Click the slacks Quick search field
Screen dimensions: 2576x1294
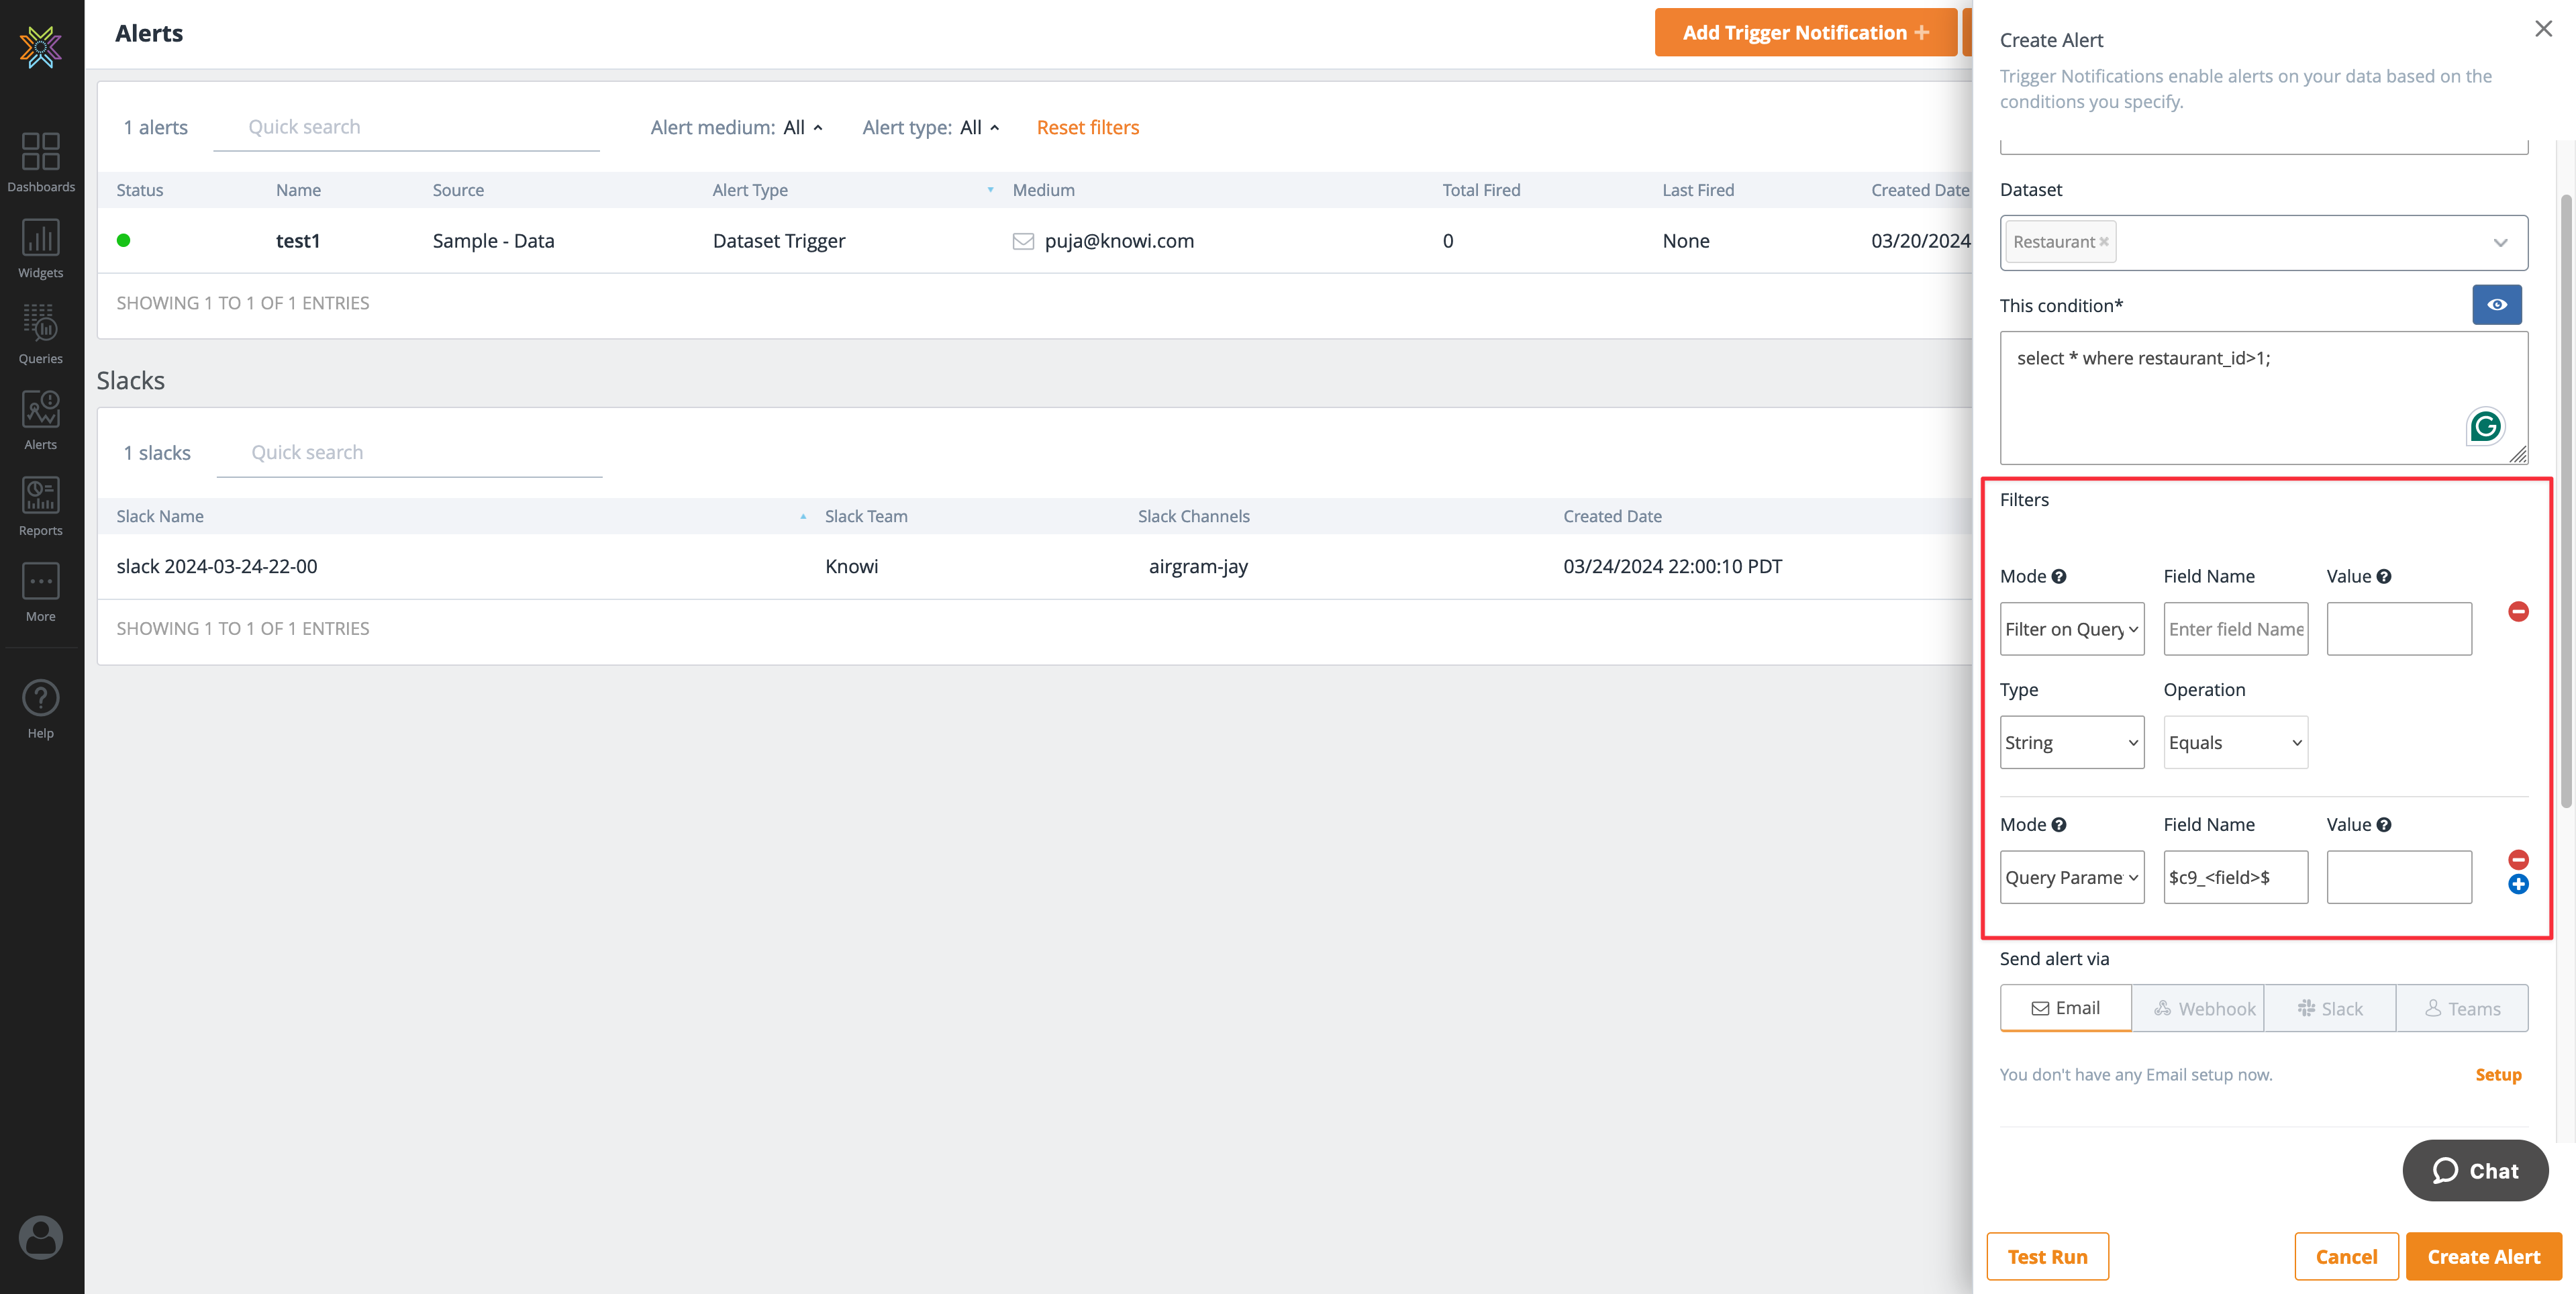tap(409, 453)
